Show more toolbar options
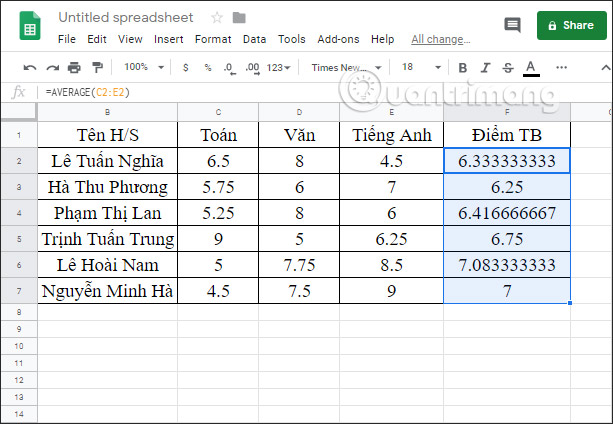The image size is (613, 424). click(561, 68)
